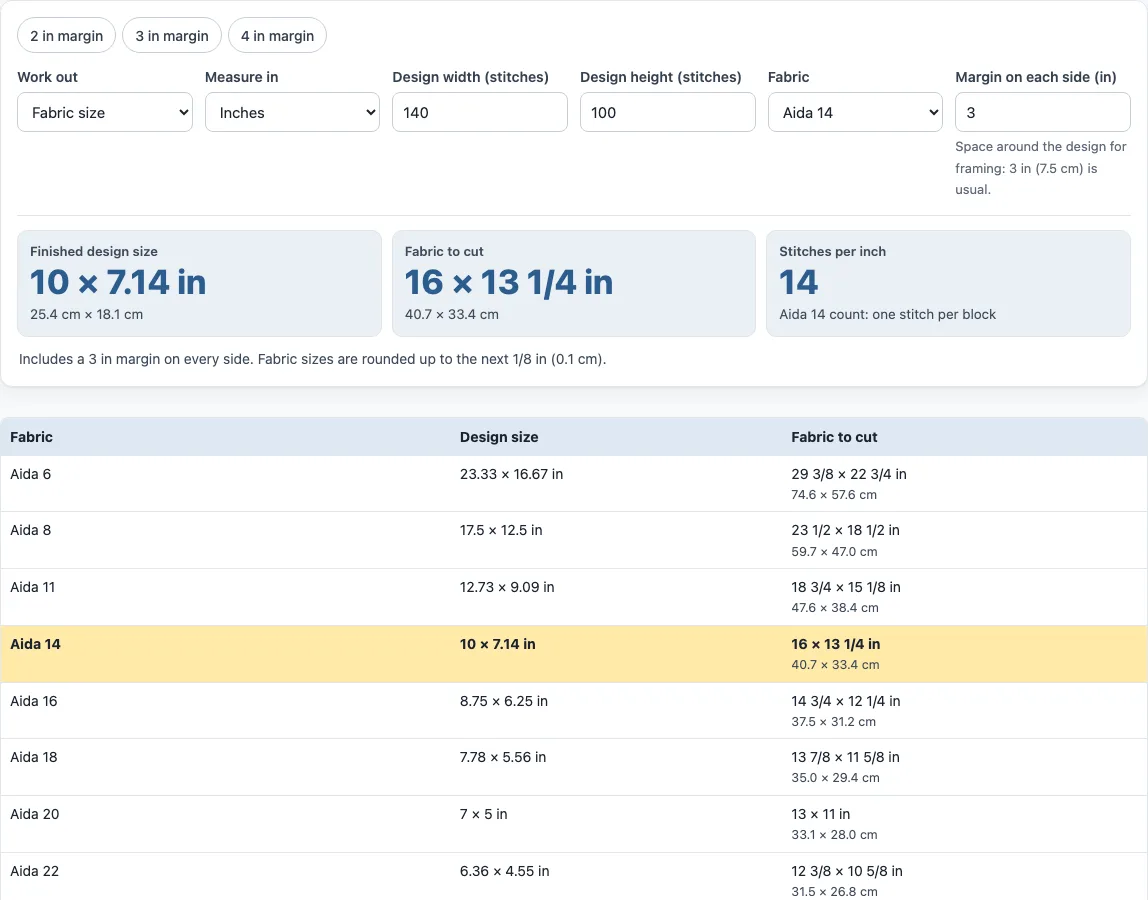Screen dimensions: 1148x900
Task: Click the Margin on each side field
Action: [1043, 112]
